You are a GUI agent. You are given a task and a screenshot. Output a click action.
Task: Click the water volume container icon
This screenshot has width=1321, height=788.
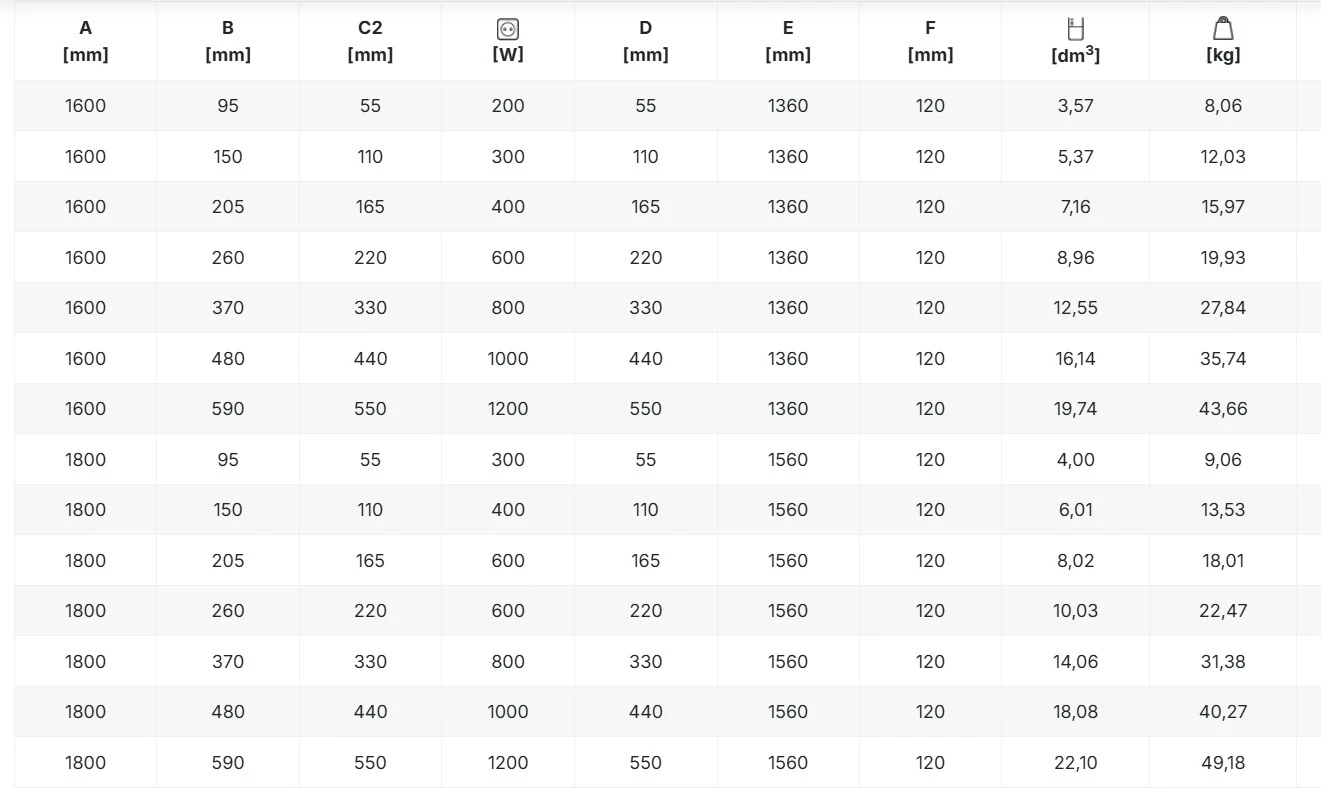point(1075,29)
